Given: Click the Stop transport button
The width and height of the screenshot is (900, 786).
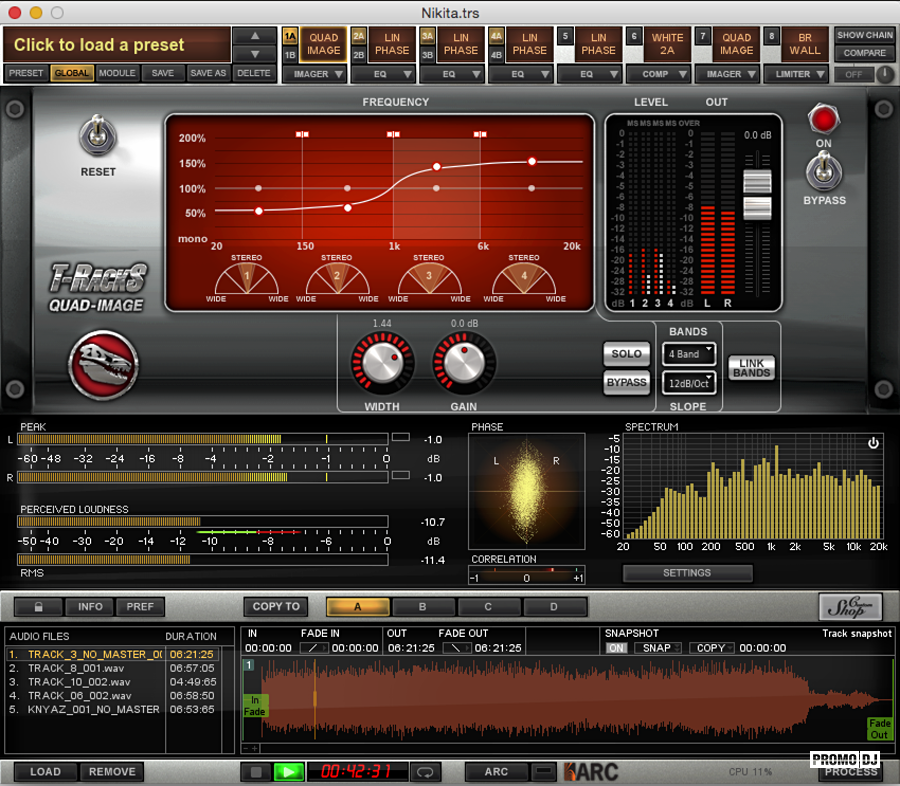Looking at the screenshot, I should point(256,772).
